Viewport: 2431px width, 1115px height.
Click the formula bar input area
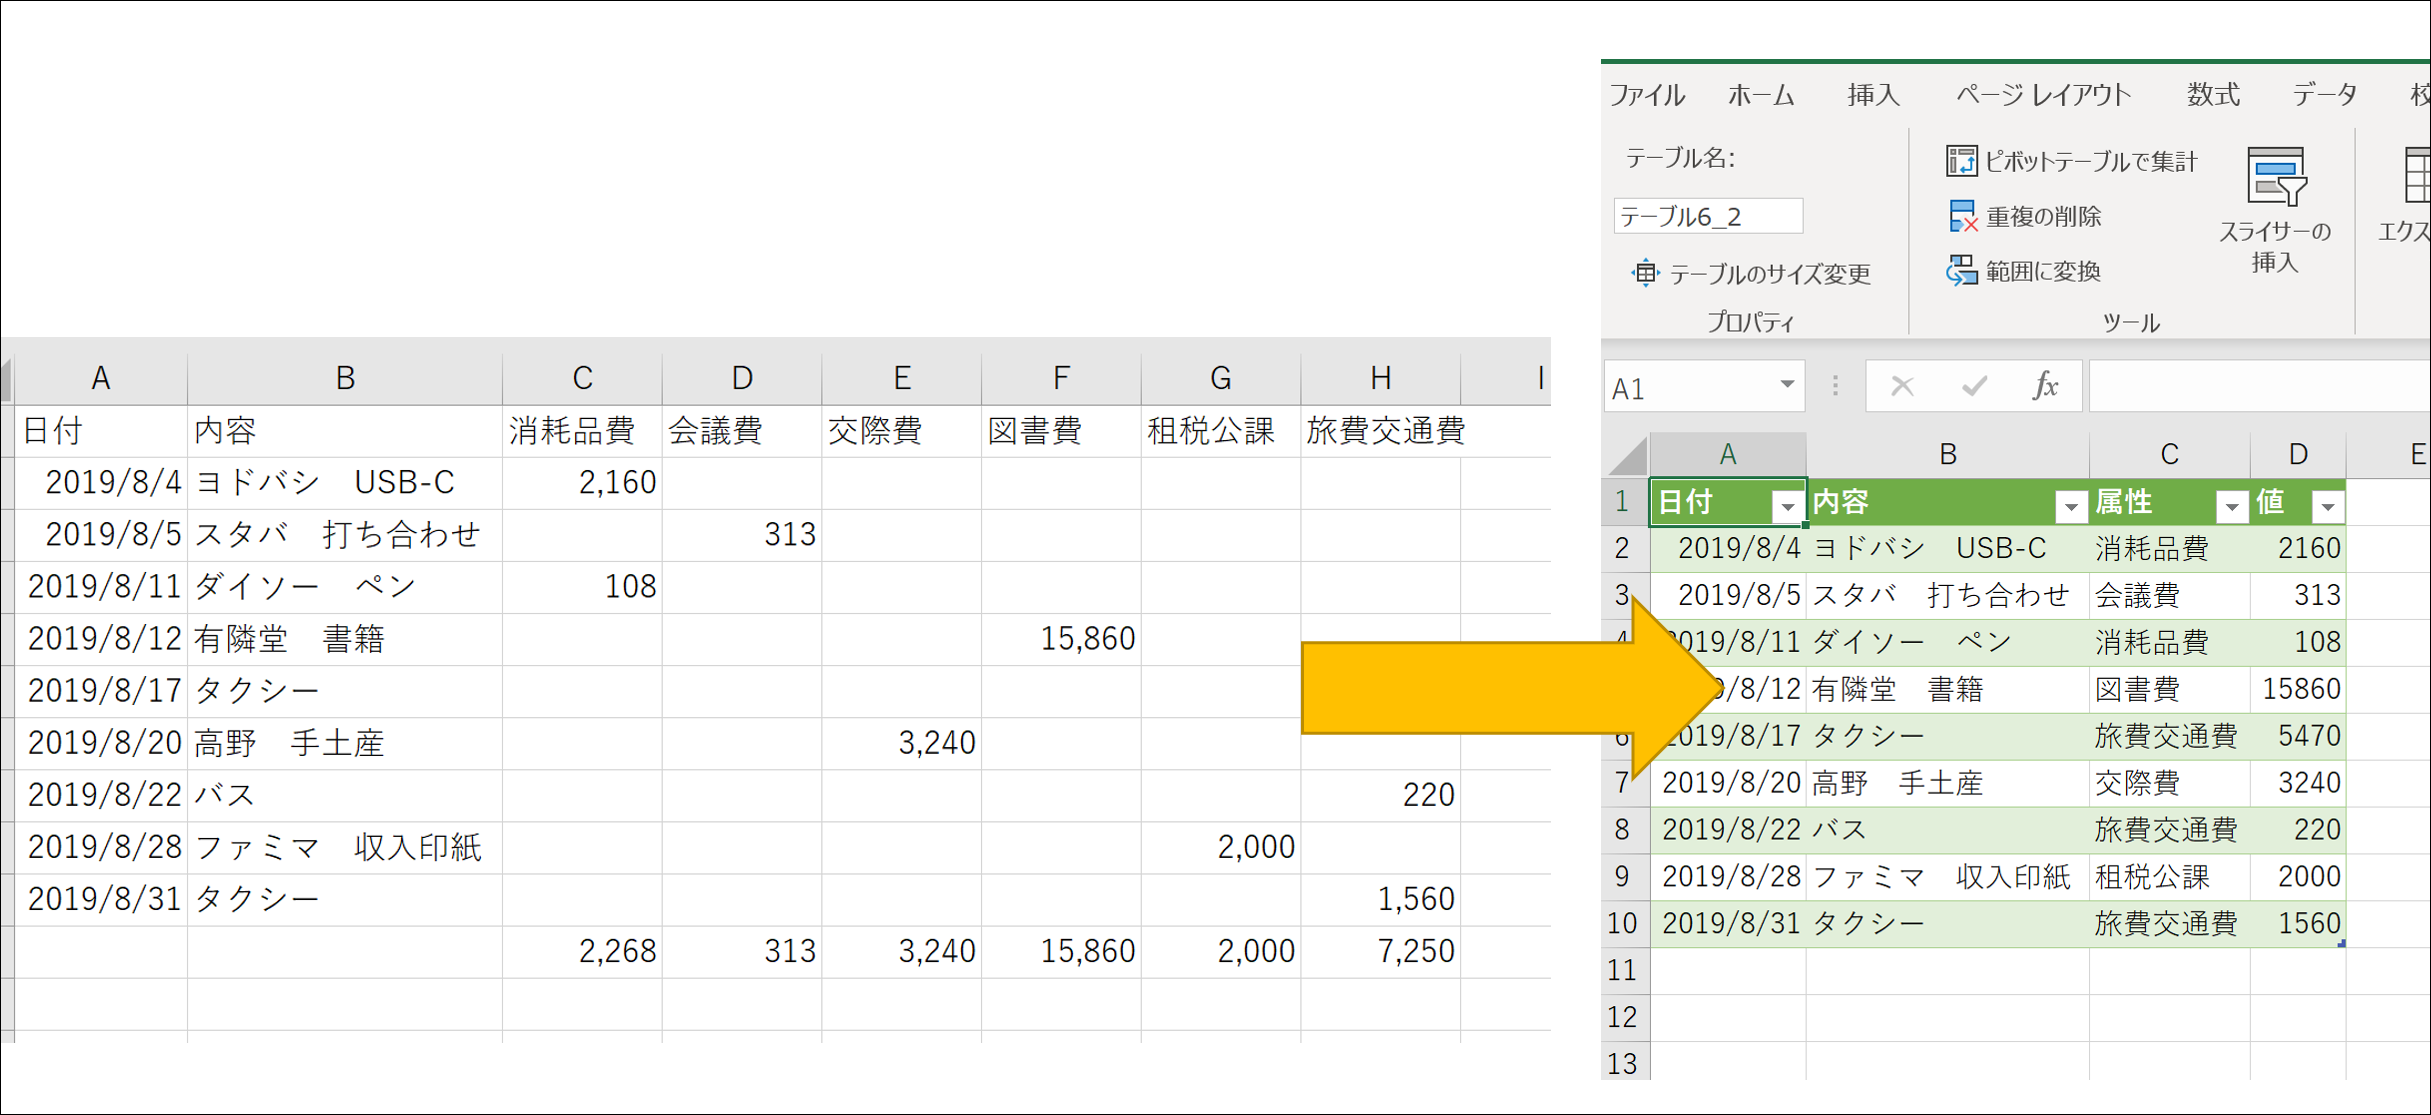pyautogui.click(x=2259, y=387)
